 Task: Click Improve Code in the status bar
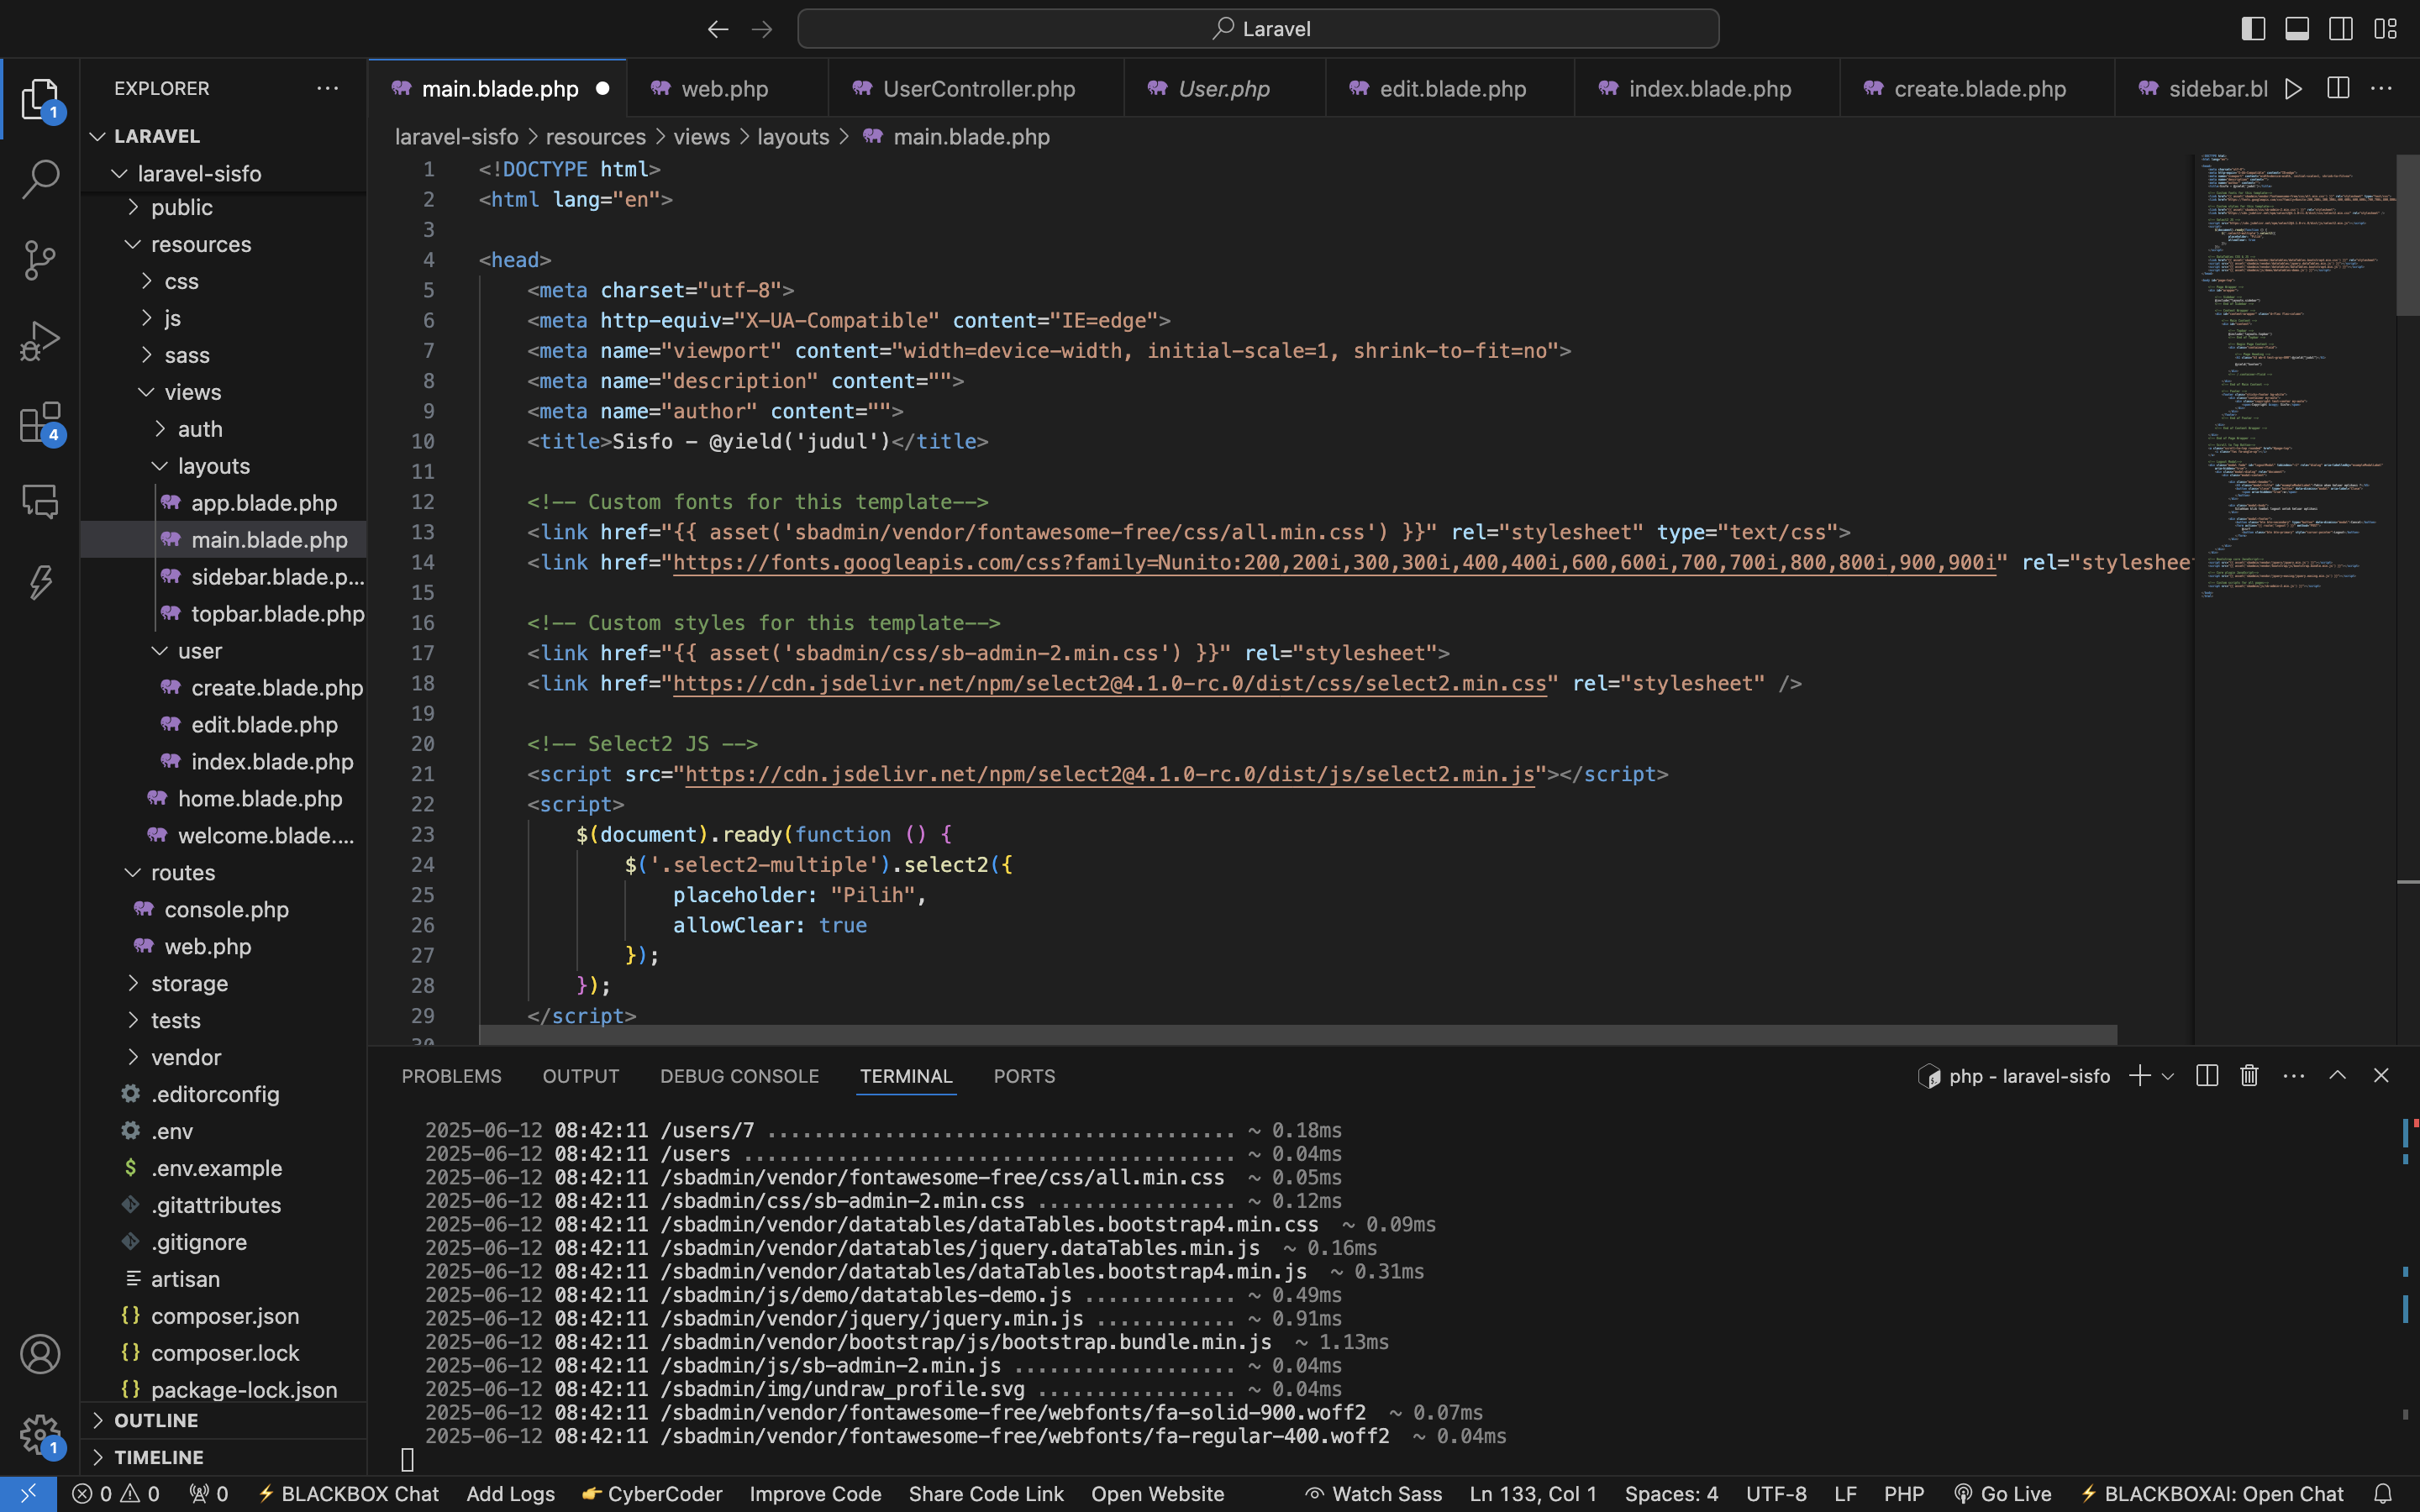pyautogui.click(x=815, y=1493)
